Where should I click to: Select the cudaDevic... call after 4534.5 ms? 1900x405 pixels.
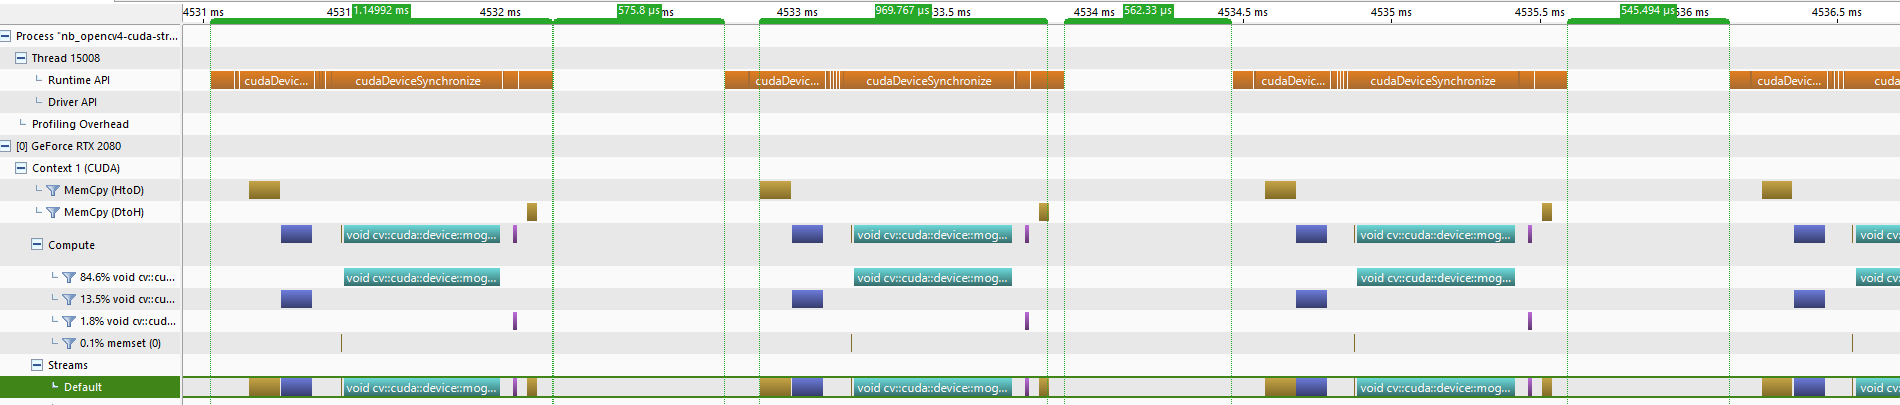1292,81
